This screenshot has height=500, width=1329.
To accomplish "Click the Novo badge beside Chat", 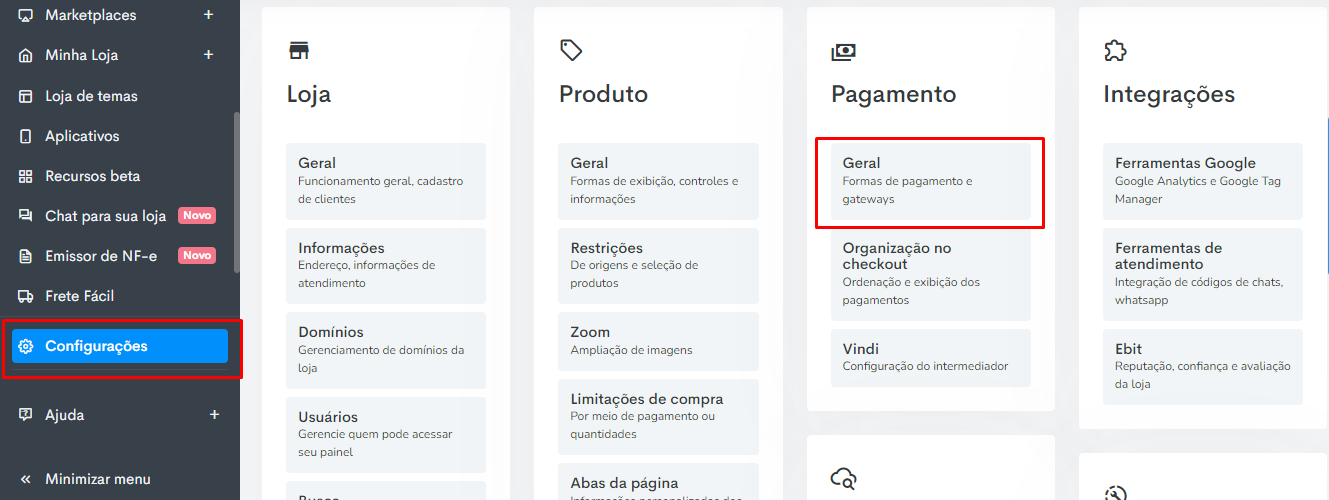I will tap(197, 216).
